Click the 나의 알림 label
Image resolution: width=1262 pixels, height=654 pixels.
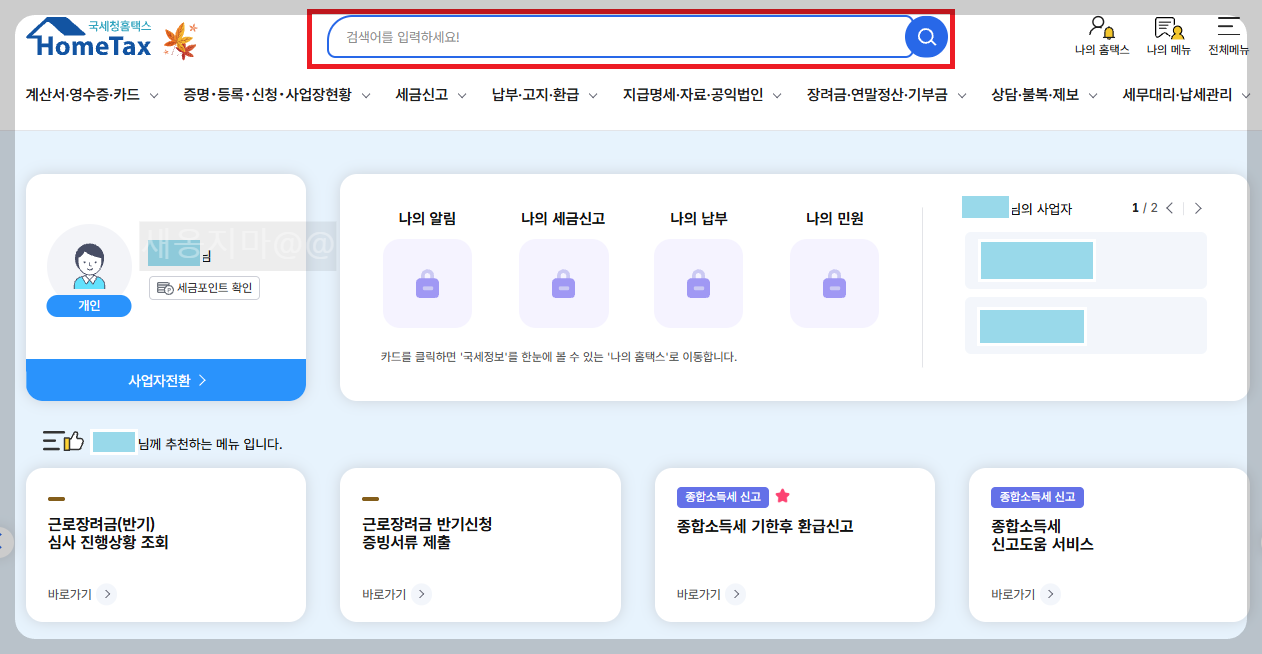click(427, 218)
